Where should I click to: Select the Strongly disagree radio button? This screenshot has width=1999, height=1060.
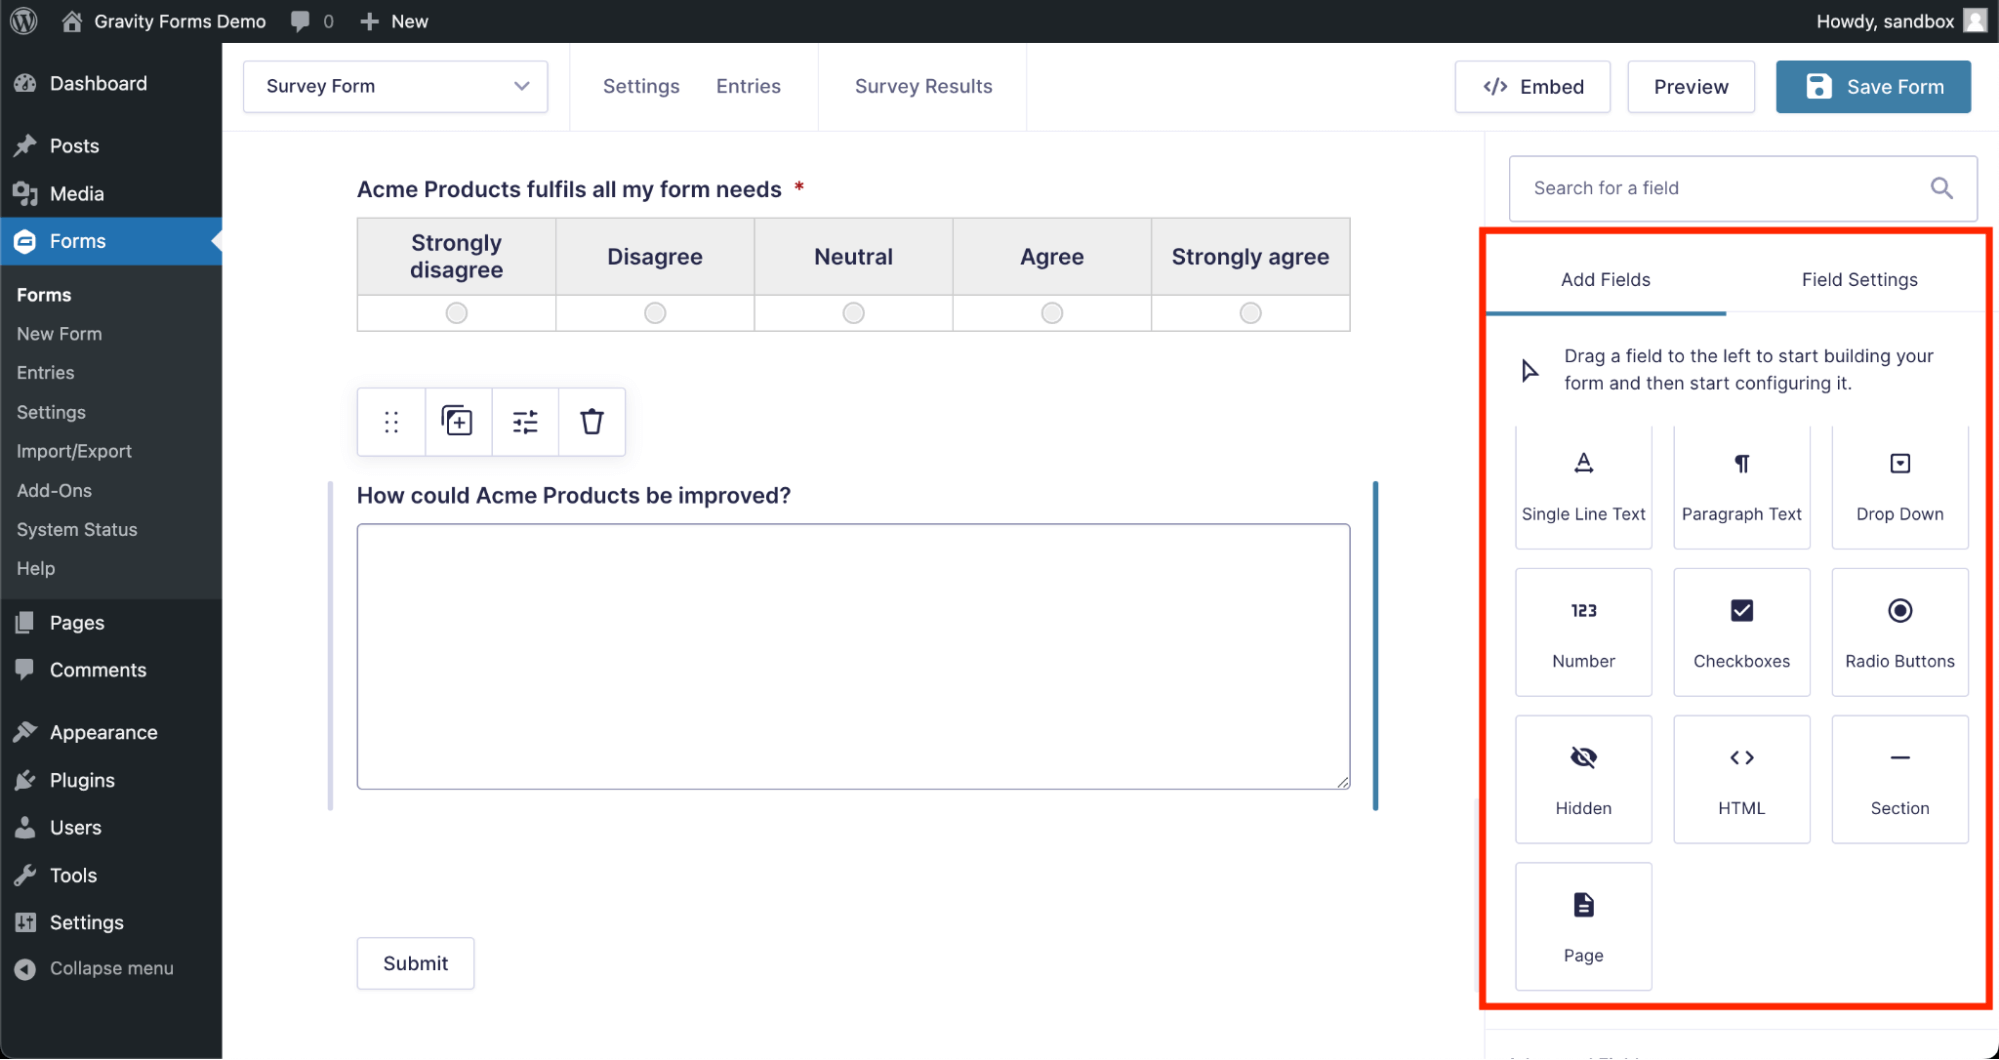click(456, 313)
